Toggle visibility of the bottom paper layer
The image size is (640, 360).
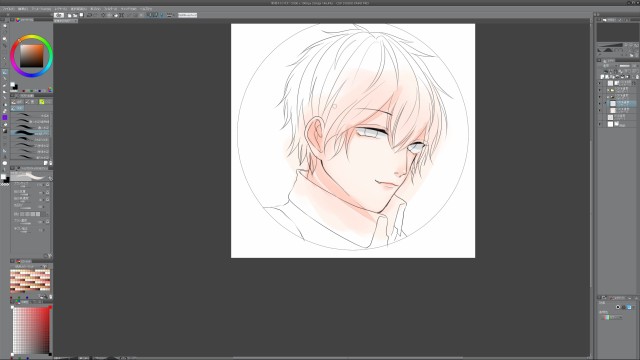pos(600,124)
